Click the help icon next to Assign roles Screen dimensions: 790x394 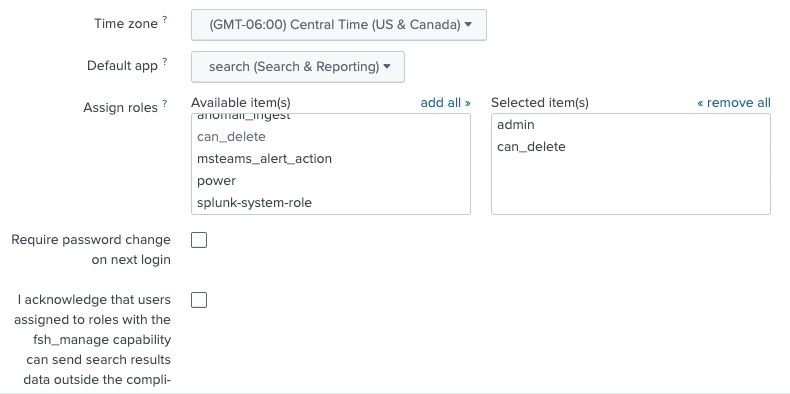pyautogui.click(x=164, y=104)
